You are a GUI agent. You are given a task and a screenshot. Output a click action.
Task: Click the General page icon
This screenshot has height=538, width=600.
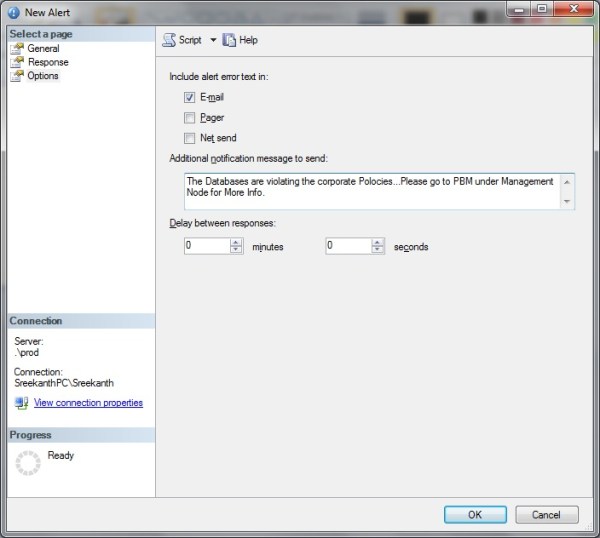pyautogui.click(x=17, y=48)
